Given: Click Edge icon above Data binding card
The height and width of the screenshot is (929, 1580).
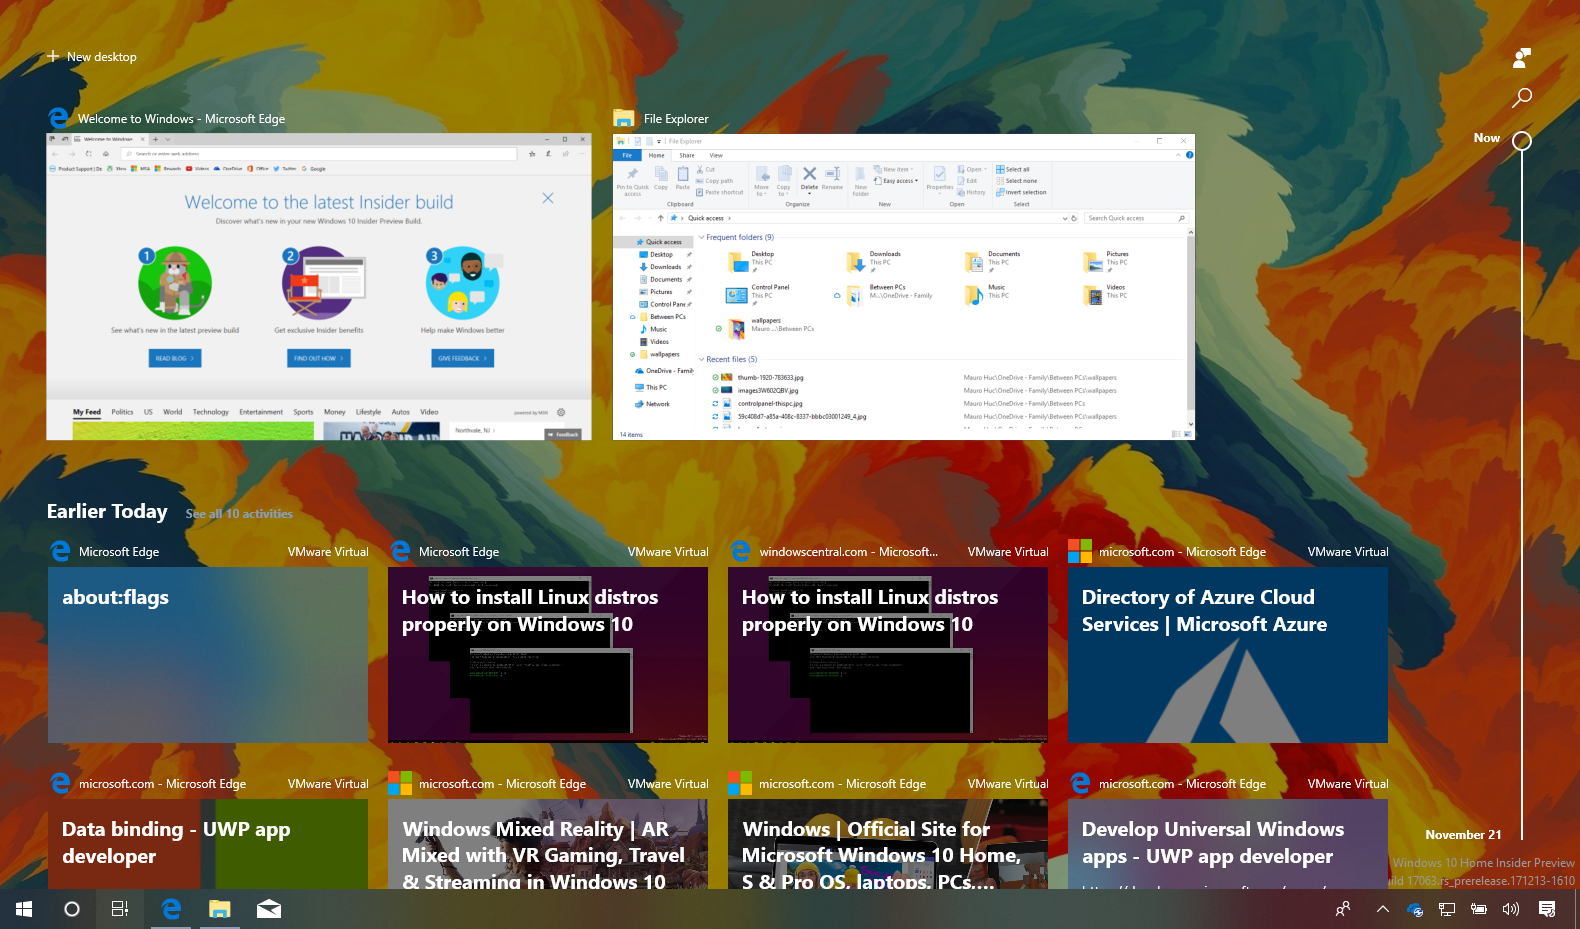Looking at the screenshot, I should click(x=60, y=783).
